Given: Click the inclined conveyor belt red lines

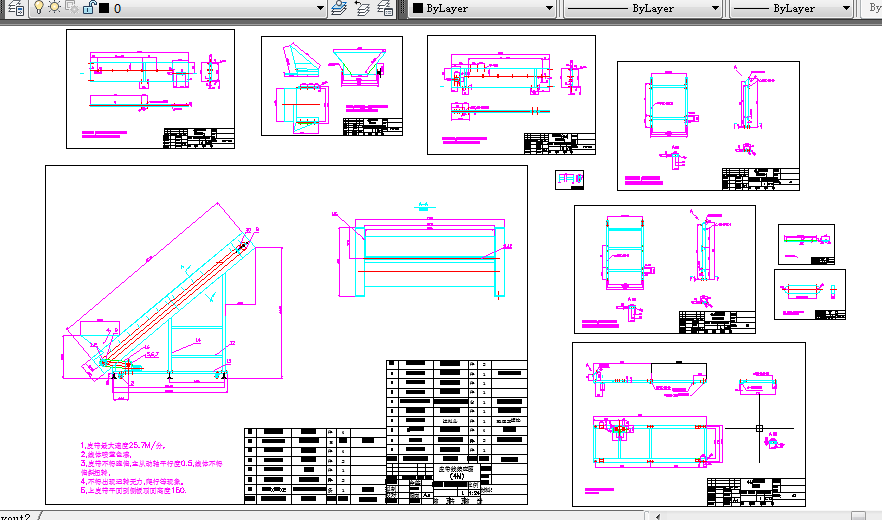Looking at the screenshot, I should pyautogui.click(x=174, y=304).
